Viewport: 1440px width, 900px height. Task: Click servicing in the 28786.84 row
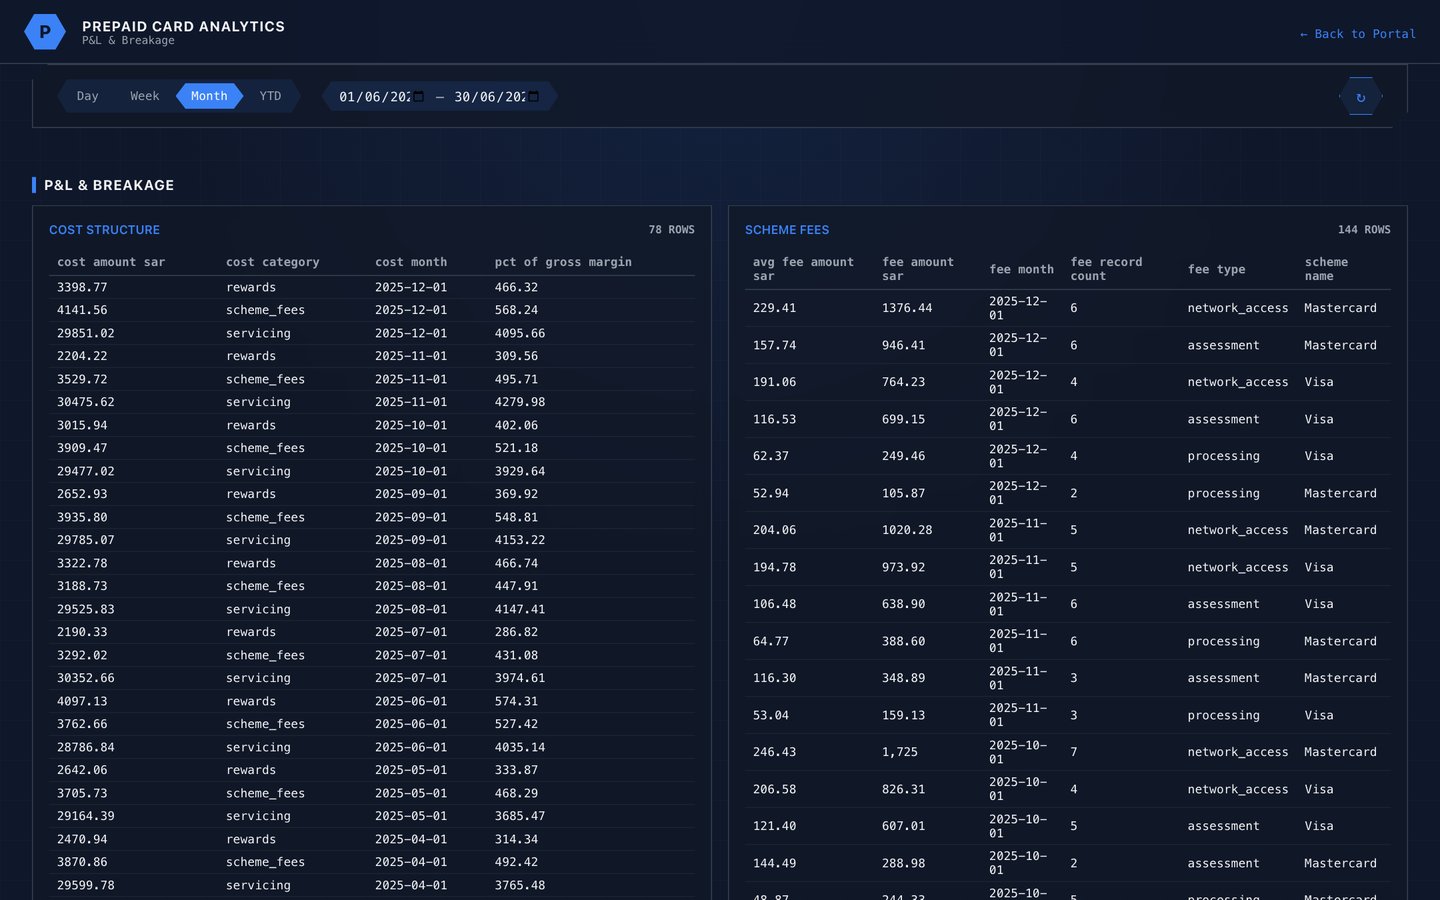258,747
